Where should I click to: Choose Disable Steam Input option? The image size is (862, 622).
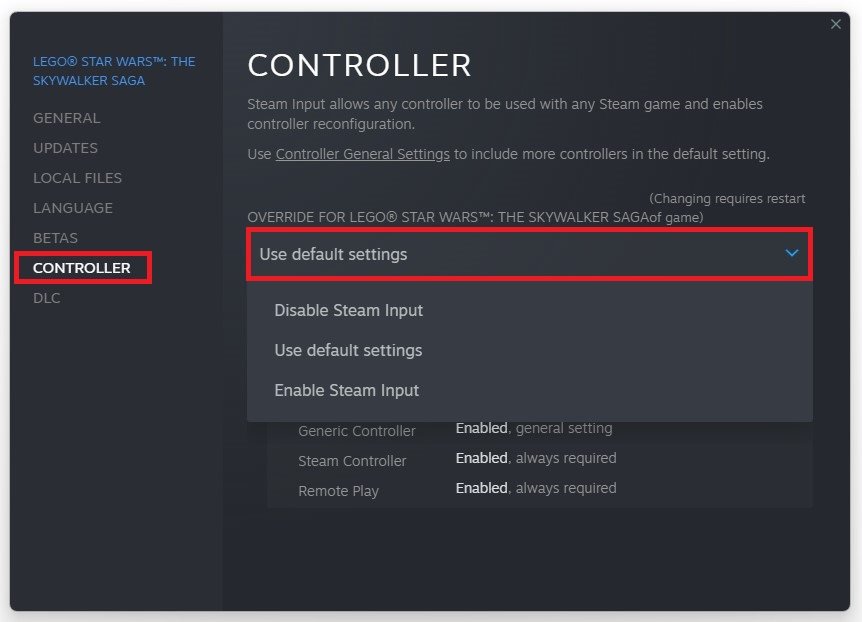coord(349,310)
